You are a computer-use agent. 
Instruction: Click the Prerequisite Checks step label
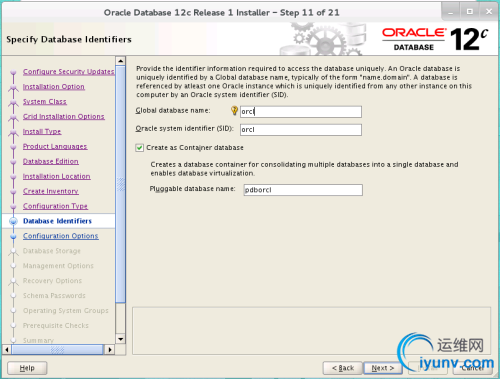coord(56,326)
